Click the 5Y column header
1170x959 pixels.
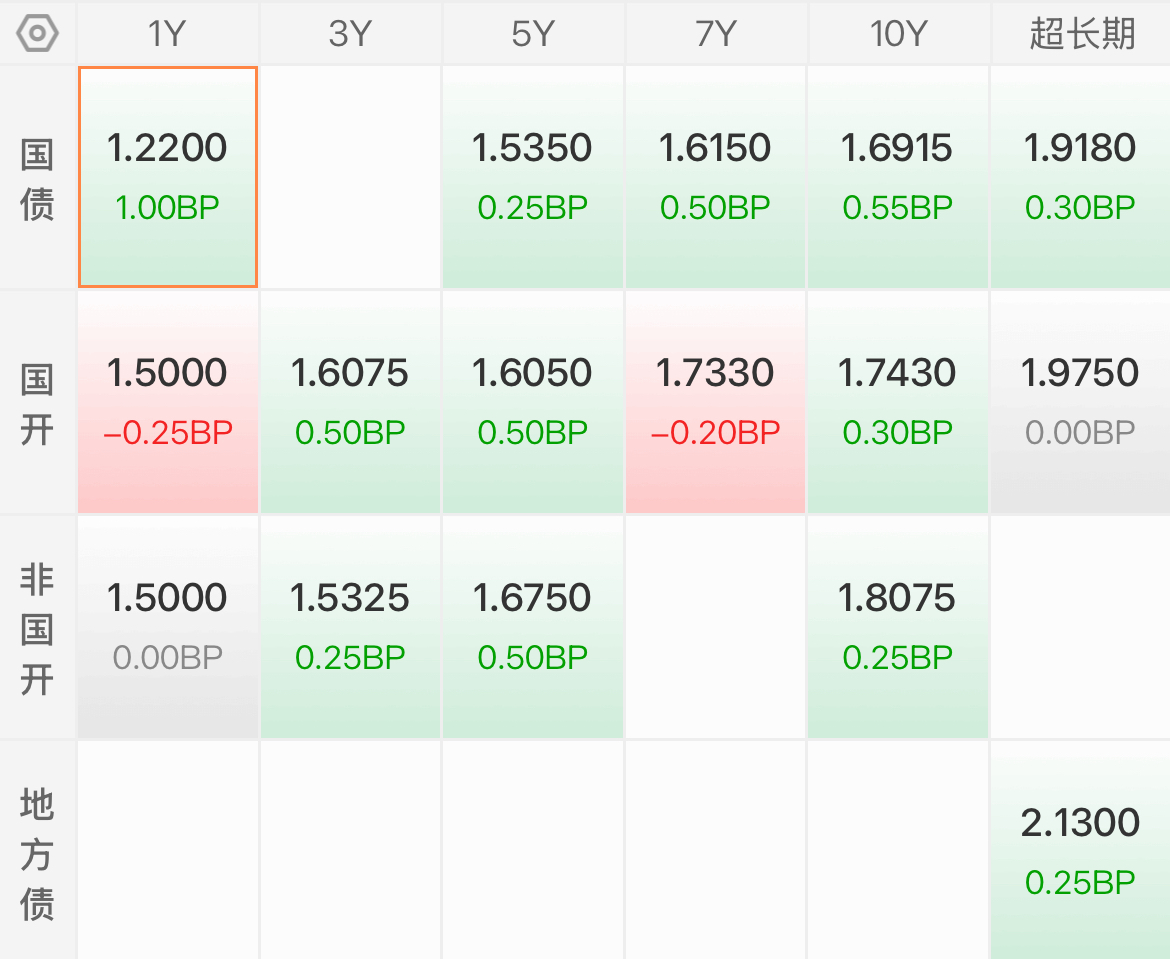click(x=532, y=33)
